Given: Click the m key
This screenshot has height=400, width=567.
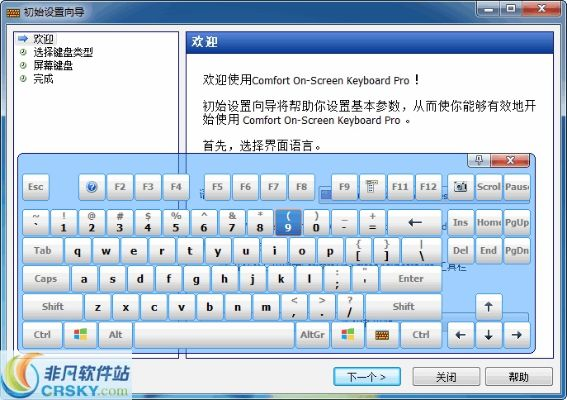Looking at the screenshot, I should (x=266, y=307).
